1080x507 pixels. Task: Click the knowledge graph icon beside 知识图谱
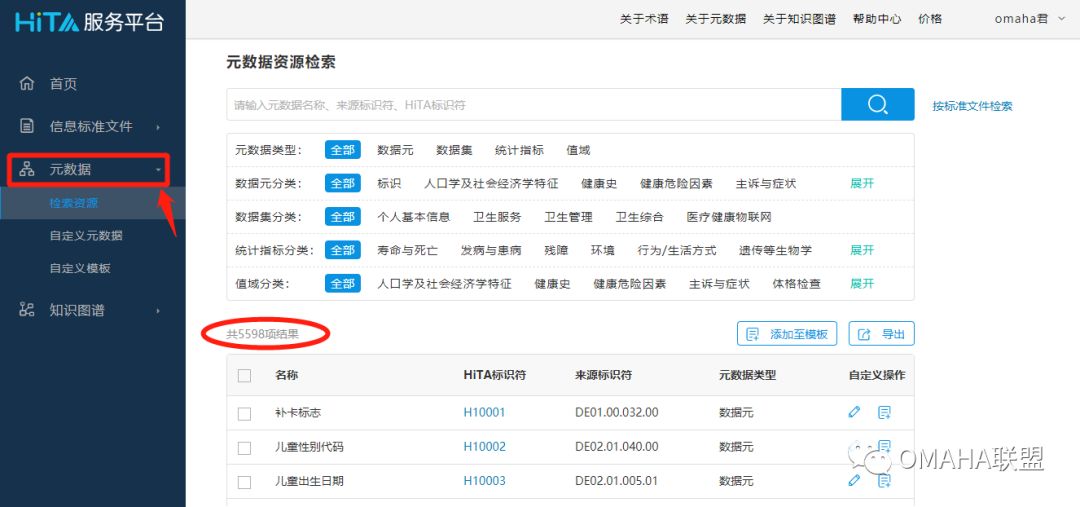pos(27,310)
